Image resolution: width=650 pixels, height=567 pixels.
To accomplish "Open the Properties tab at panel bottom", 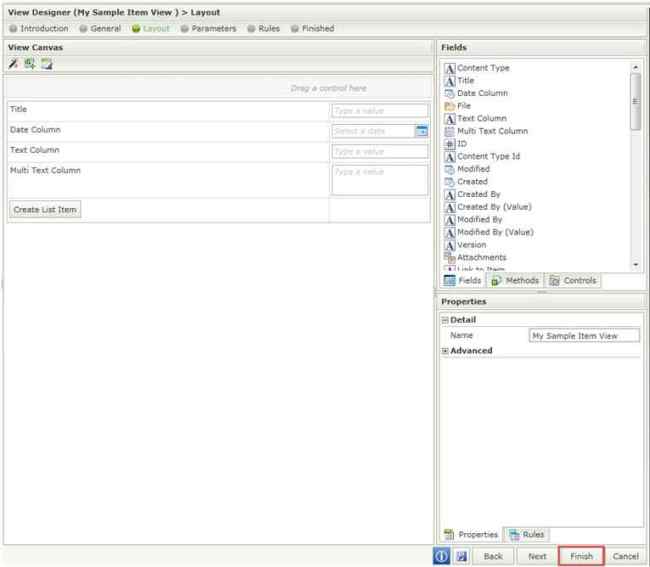I will coord(471,534).
